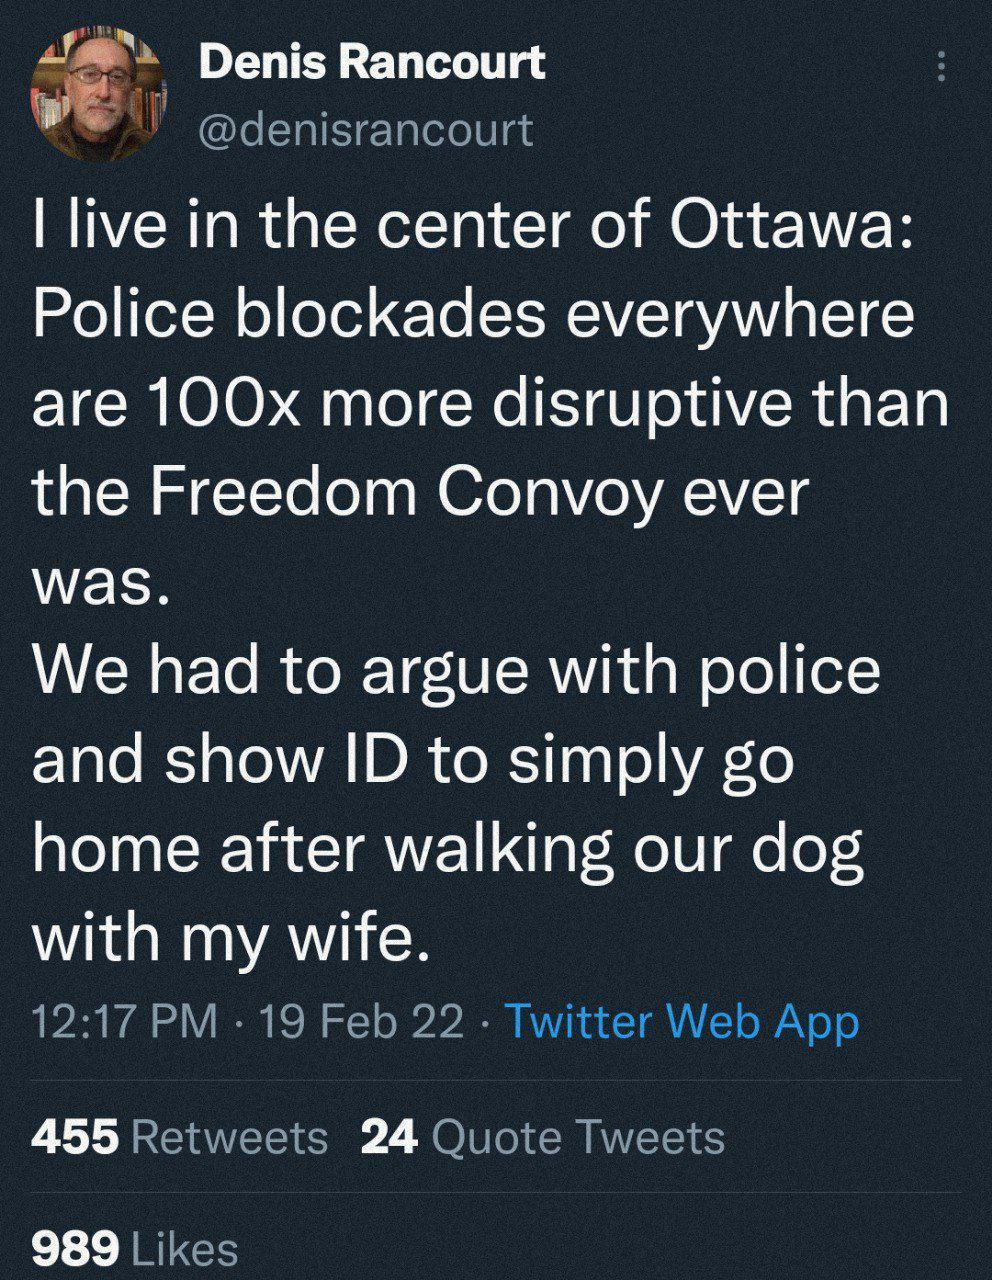The width and height of the screenshot is (992, 1280).
Task: Click the 12:17 PM timestamp
Action: (x=125, y=1022)
